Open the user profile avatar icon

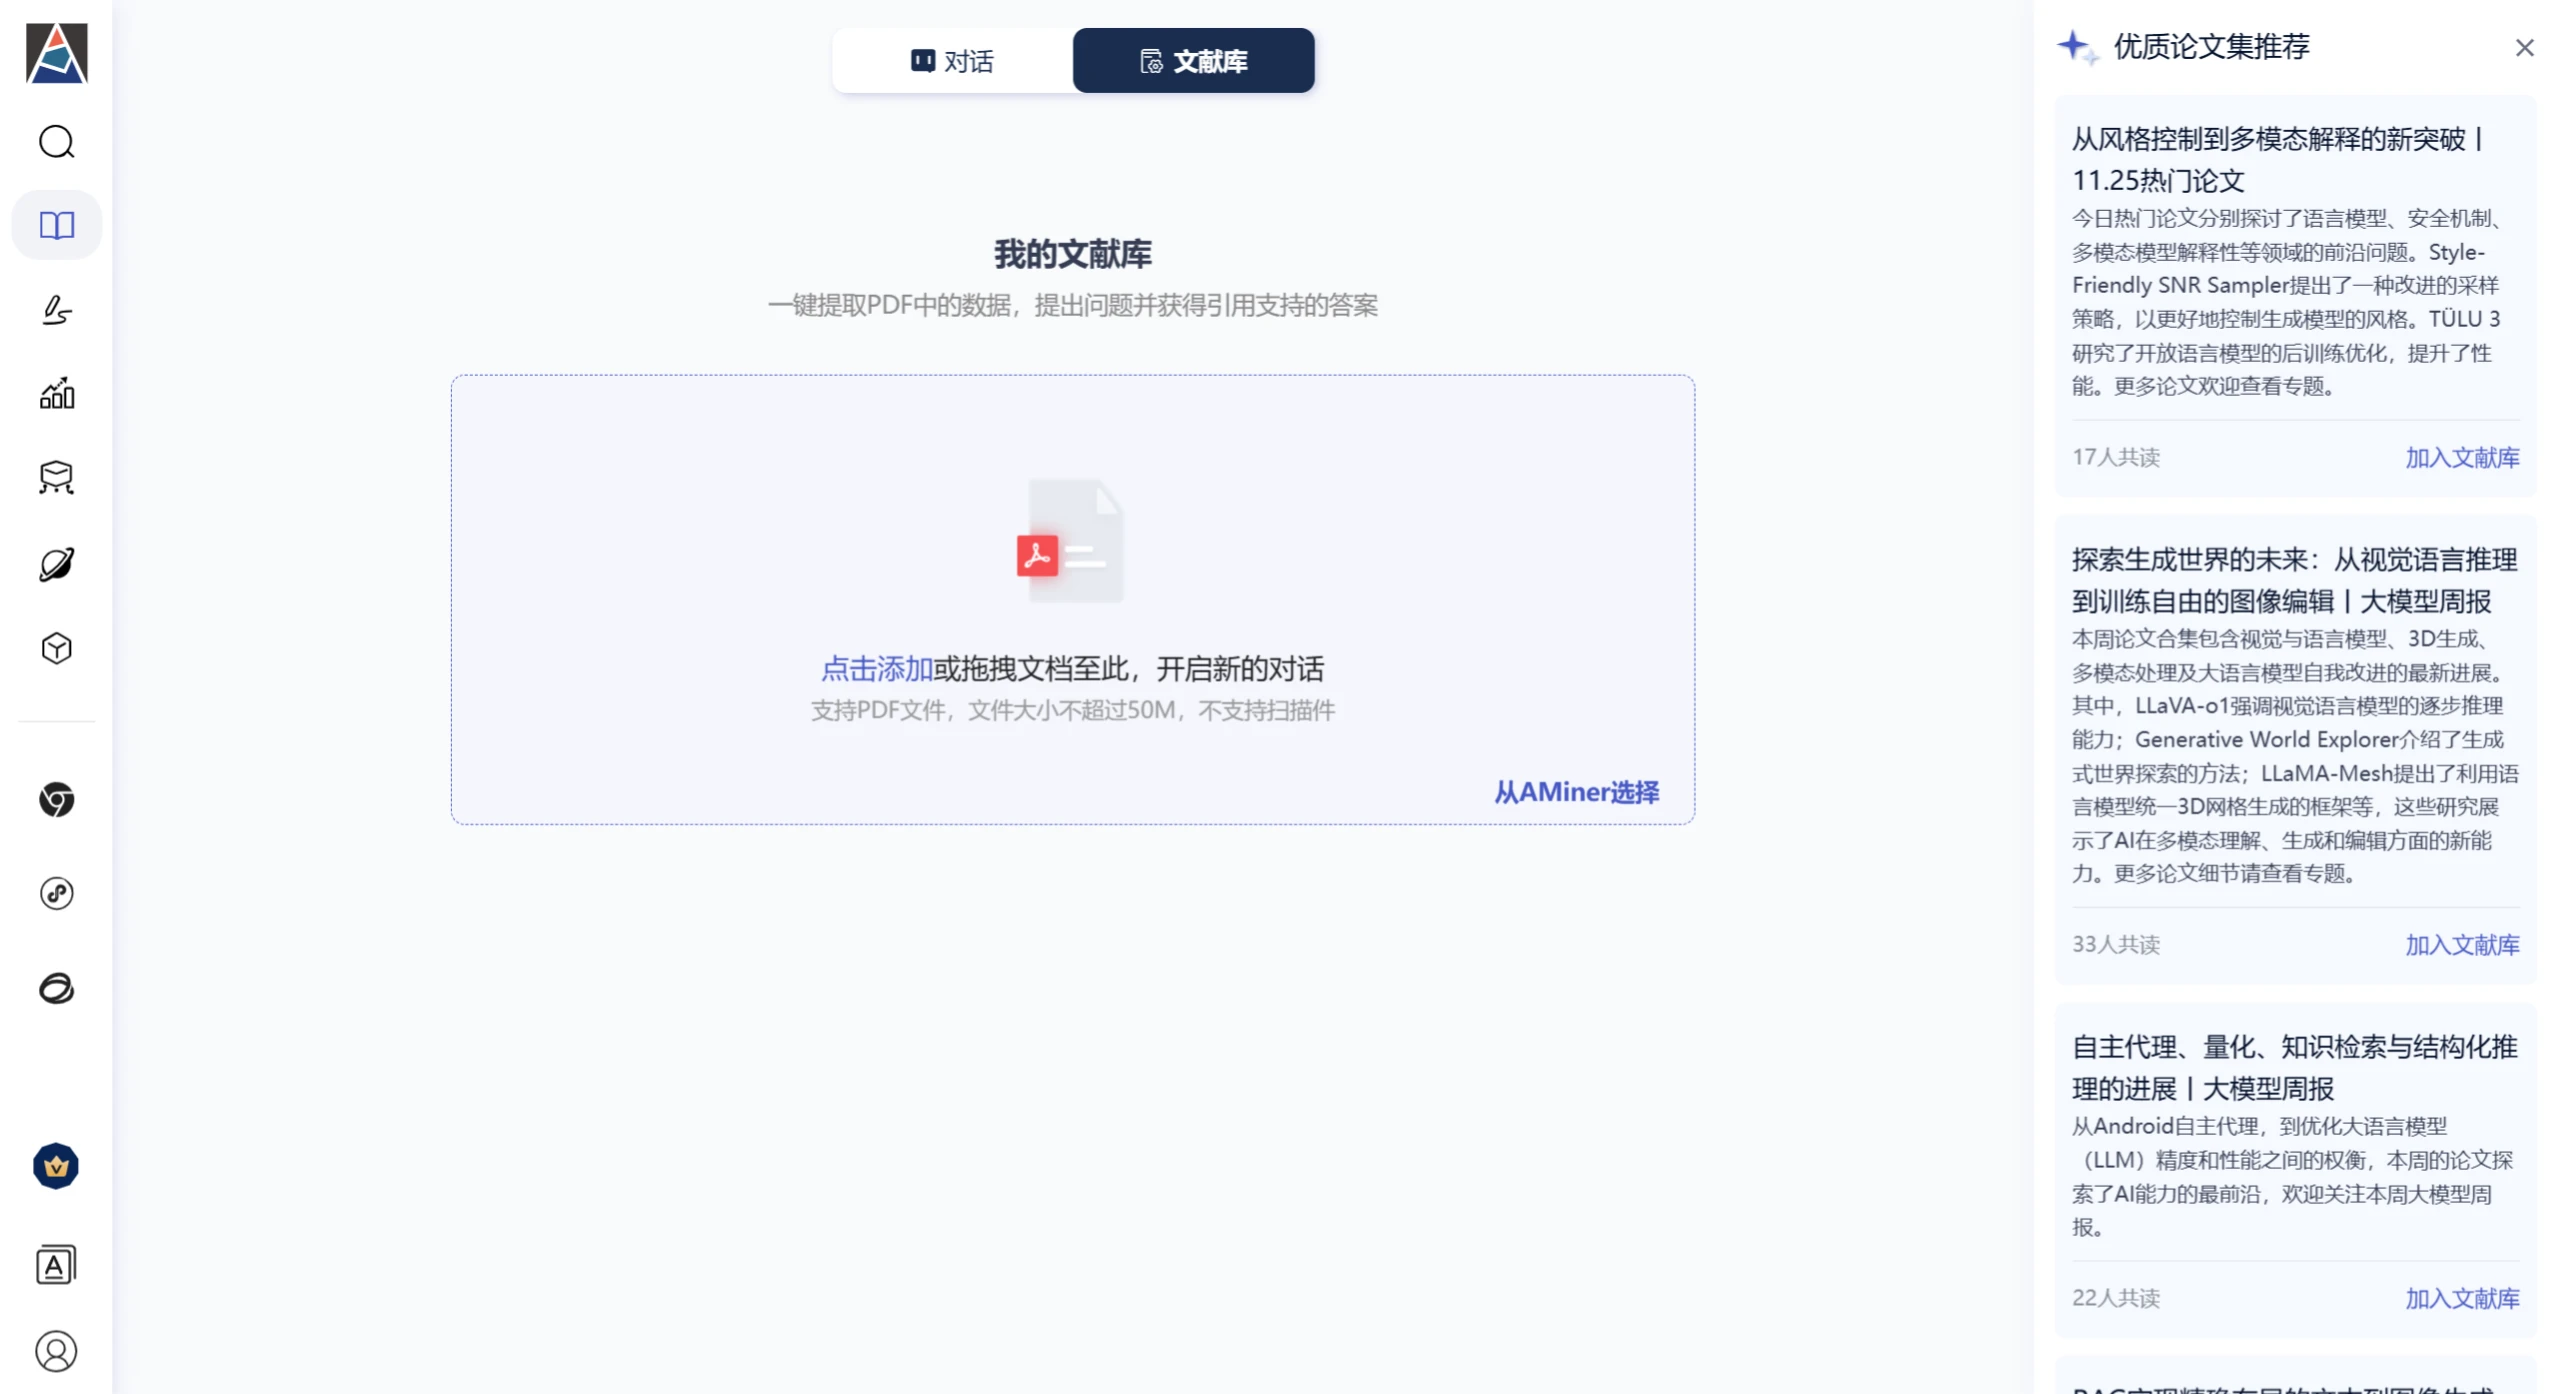(x=56, y=1352)
